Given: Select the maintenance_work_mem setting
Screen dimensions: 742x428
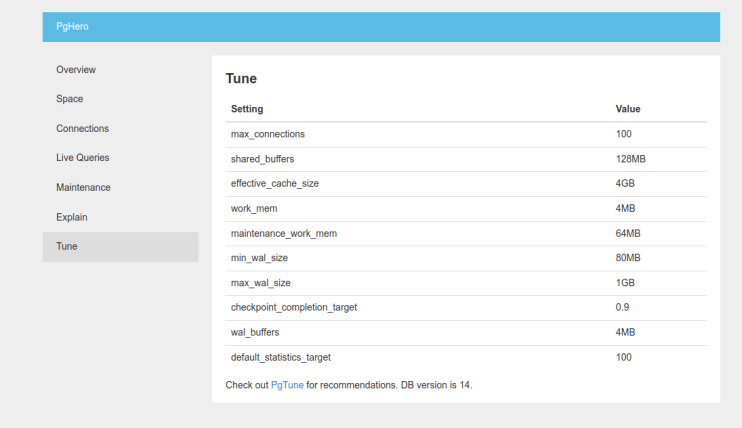Looking at the screenshot, I should click(283, 233).
